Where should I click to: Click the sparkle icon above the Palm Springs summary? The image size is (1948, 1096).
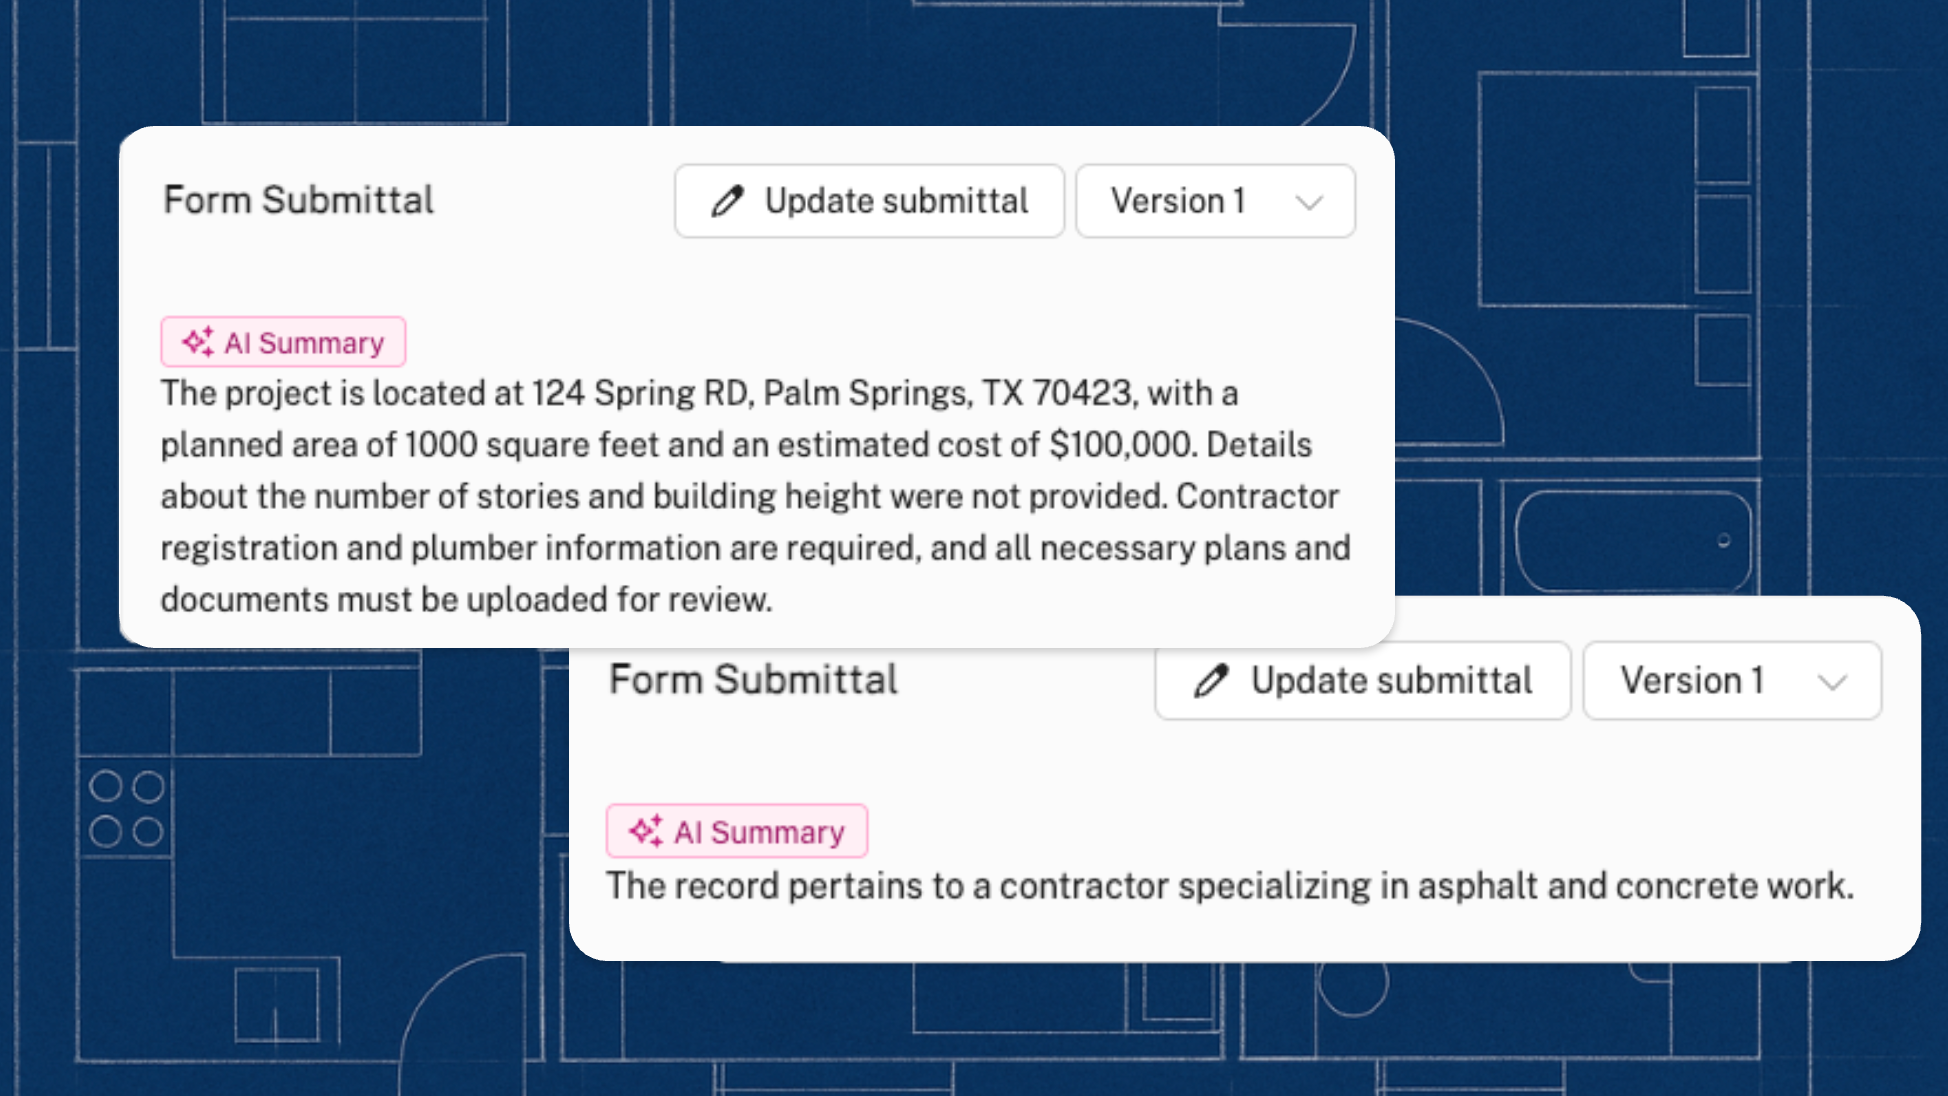[198, 342]
